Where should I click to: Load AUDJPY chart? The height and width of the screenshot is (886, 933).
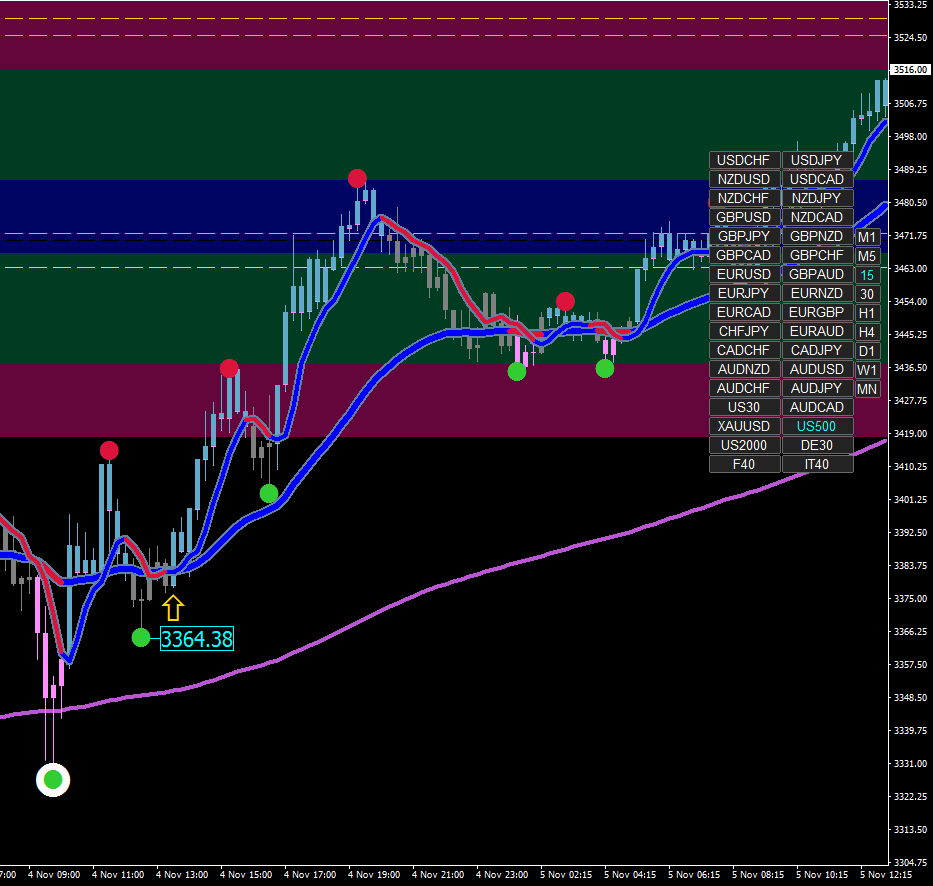pos(817,389)
